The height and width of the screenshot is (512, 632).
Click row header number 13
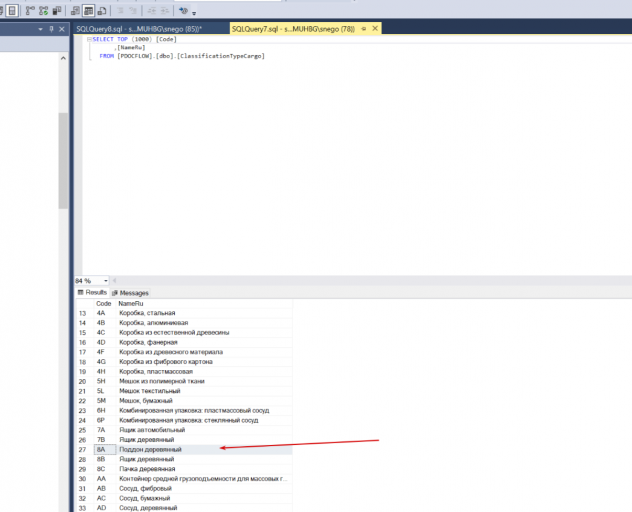85,313
